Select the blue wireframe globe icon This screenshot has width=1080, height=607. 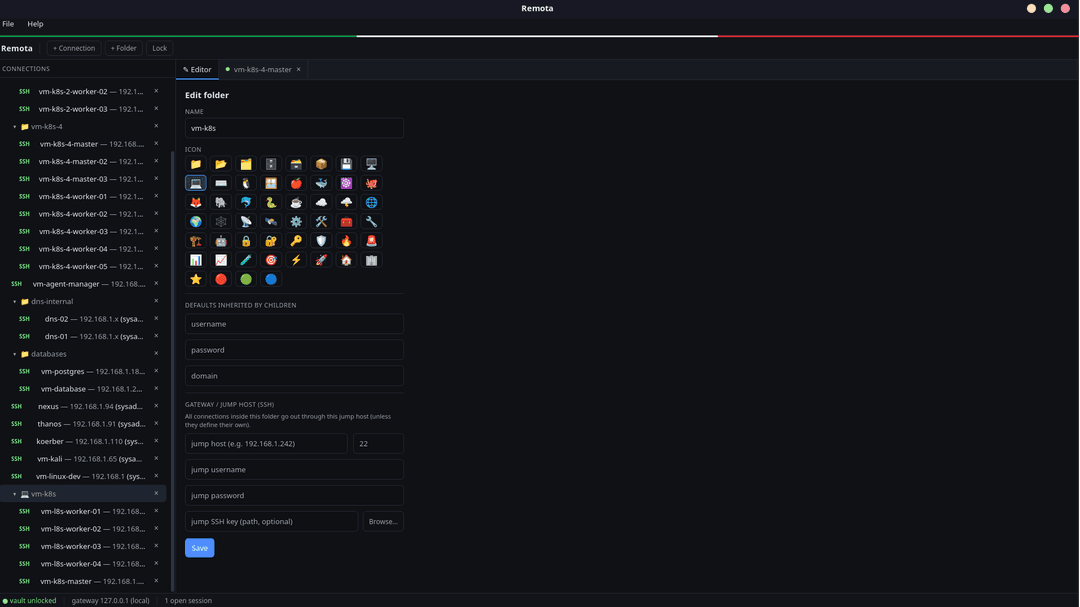[x=371, y=203]
